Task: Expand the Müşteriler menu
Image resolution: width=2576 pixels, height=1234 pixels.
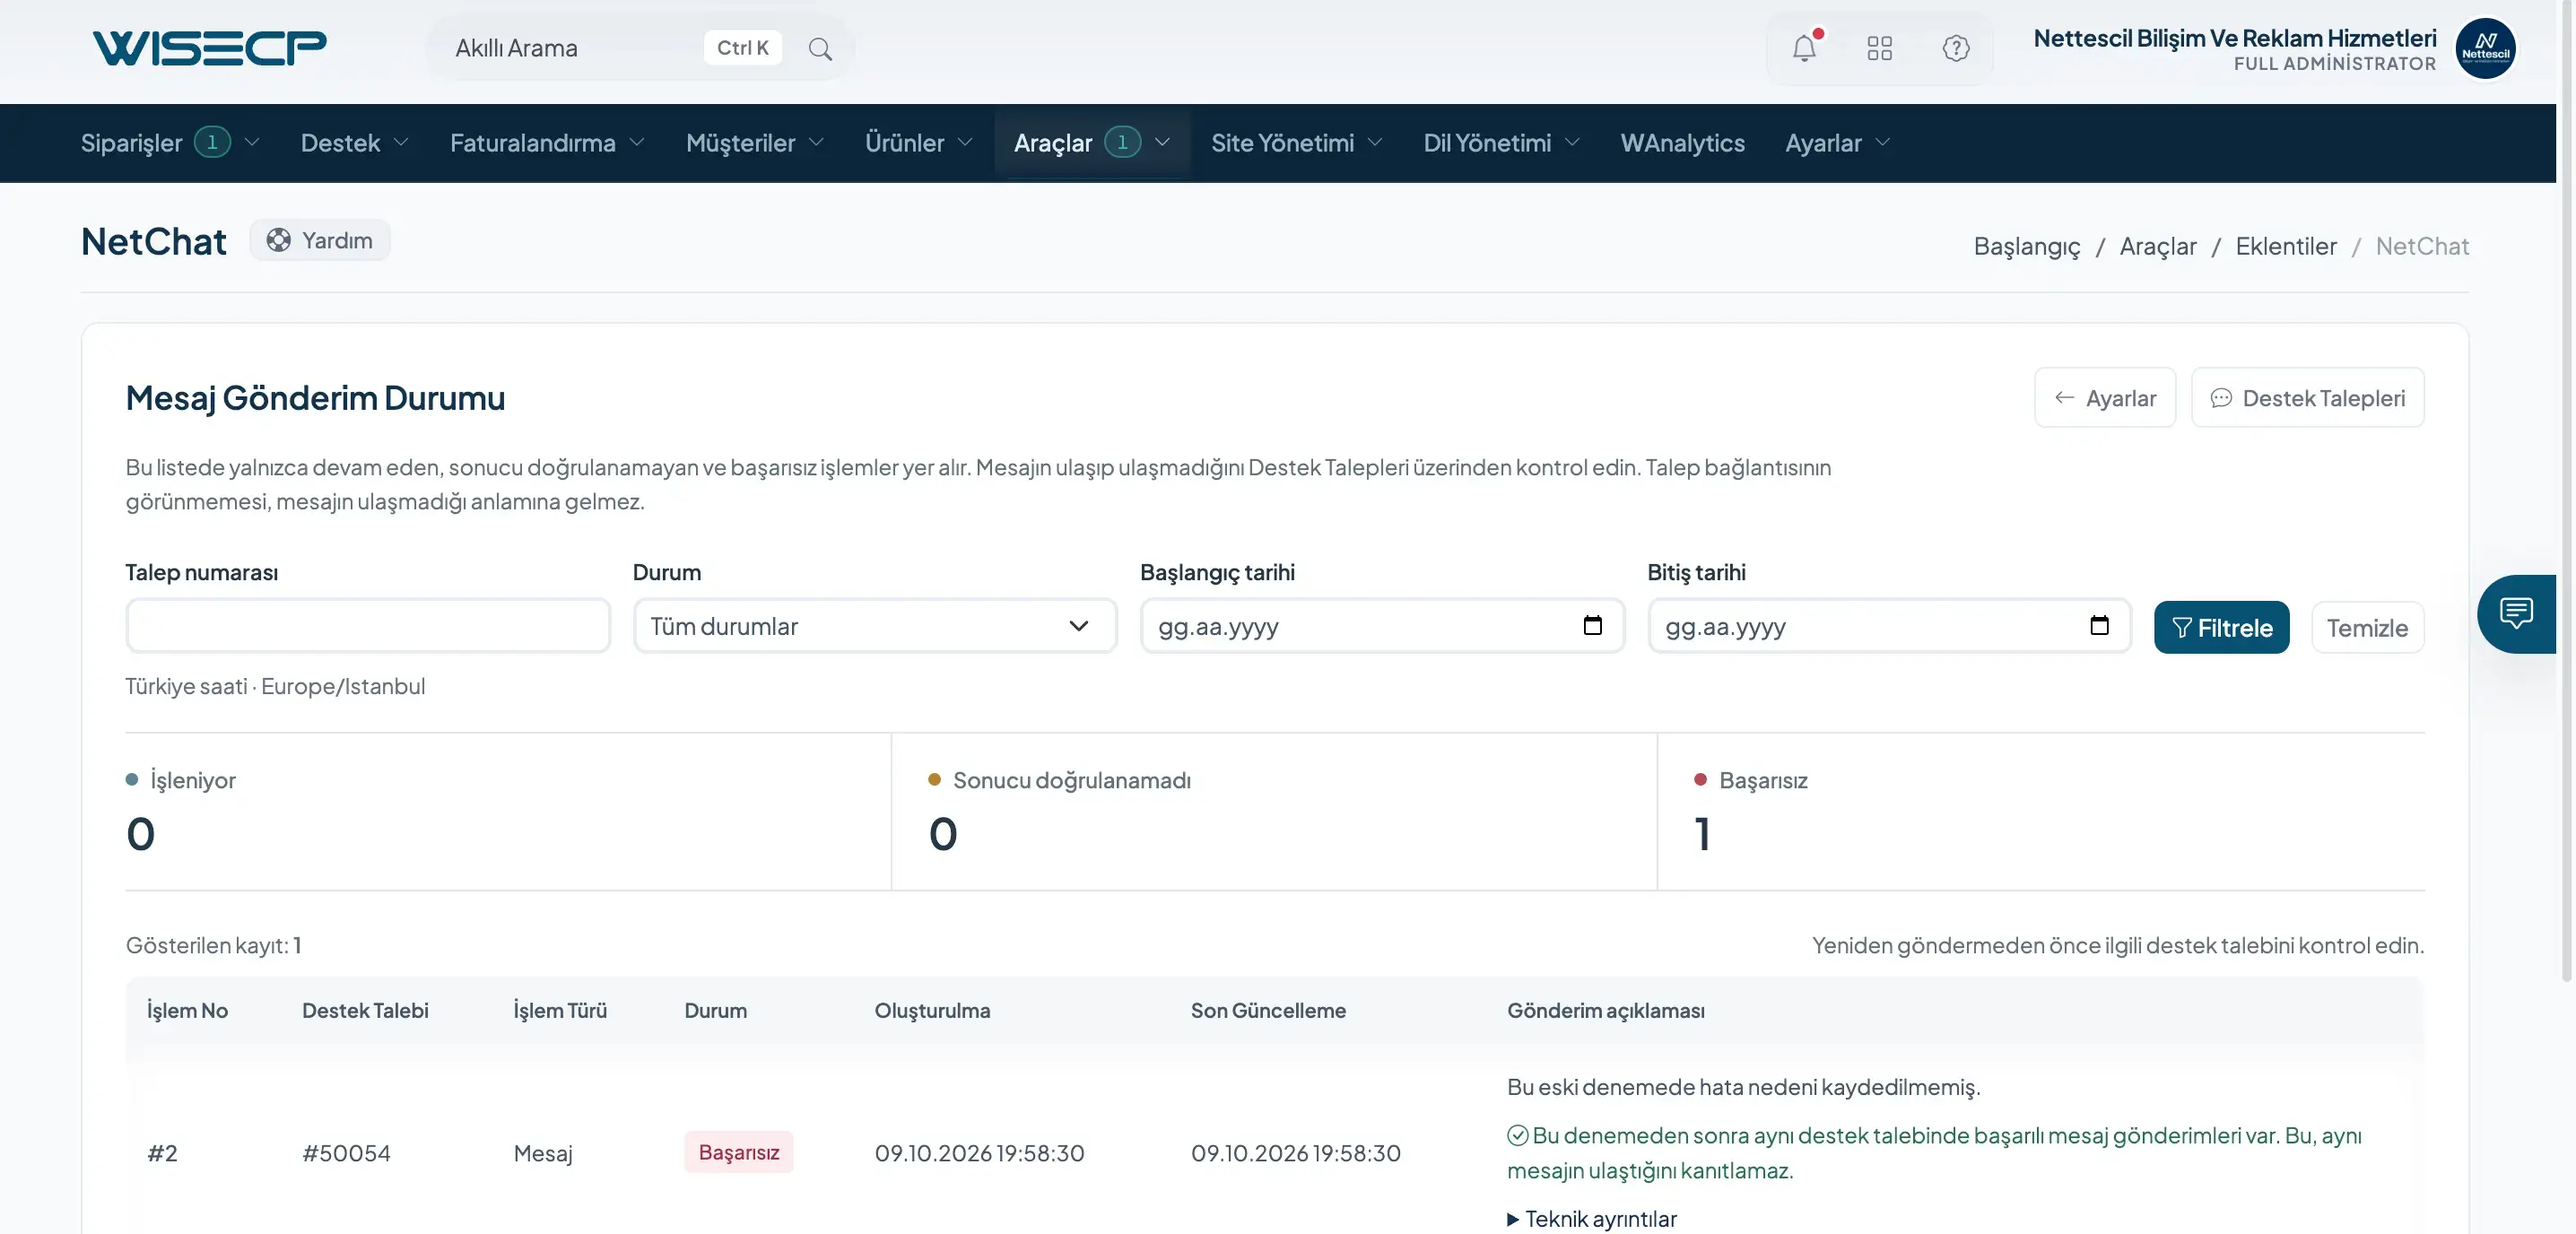Action: tap(754, 143)
